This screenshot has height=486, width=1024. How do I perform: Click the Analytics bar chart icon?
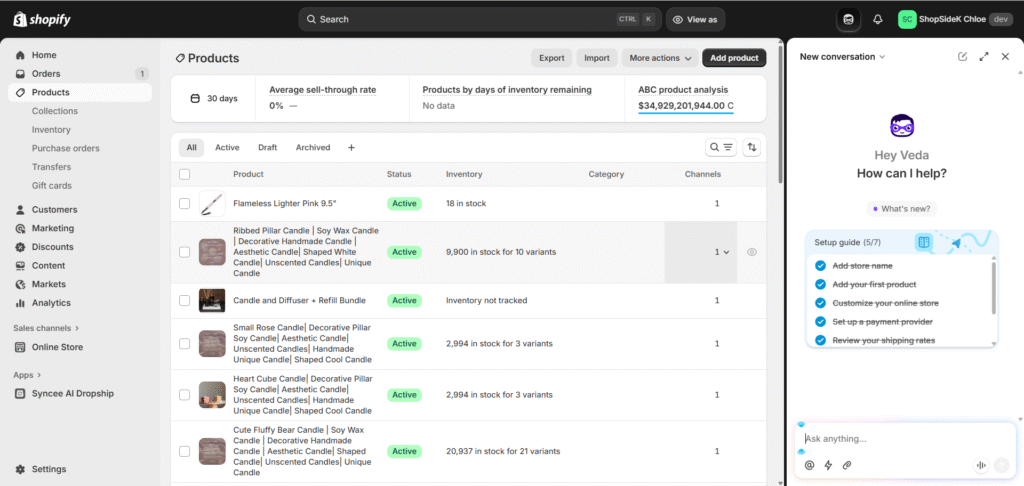[x=20, y=303]
